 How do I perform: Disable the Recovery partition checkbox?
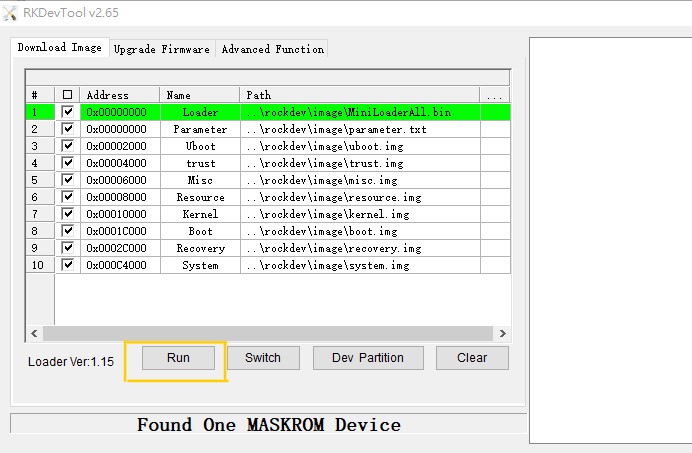pos(68,248)
